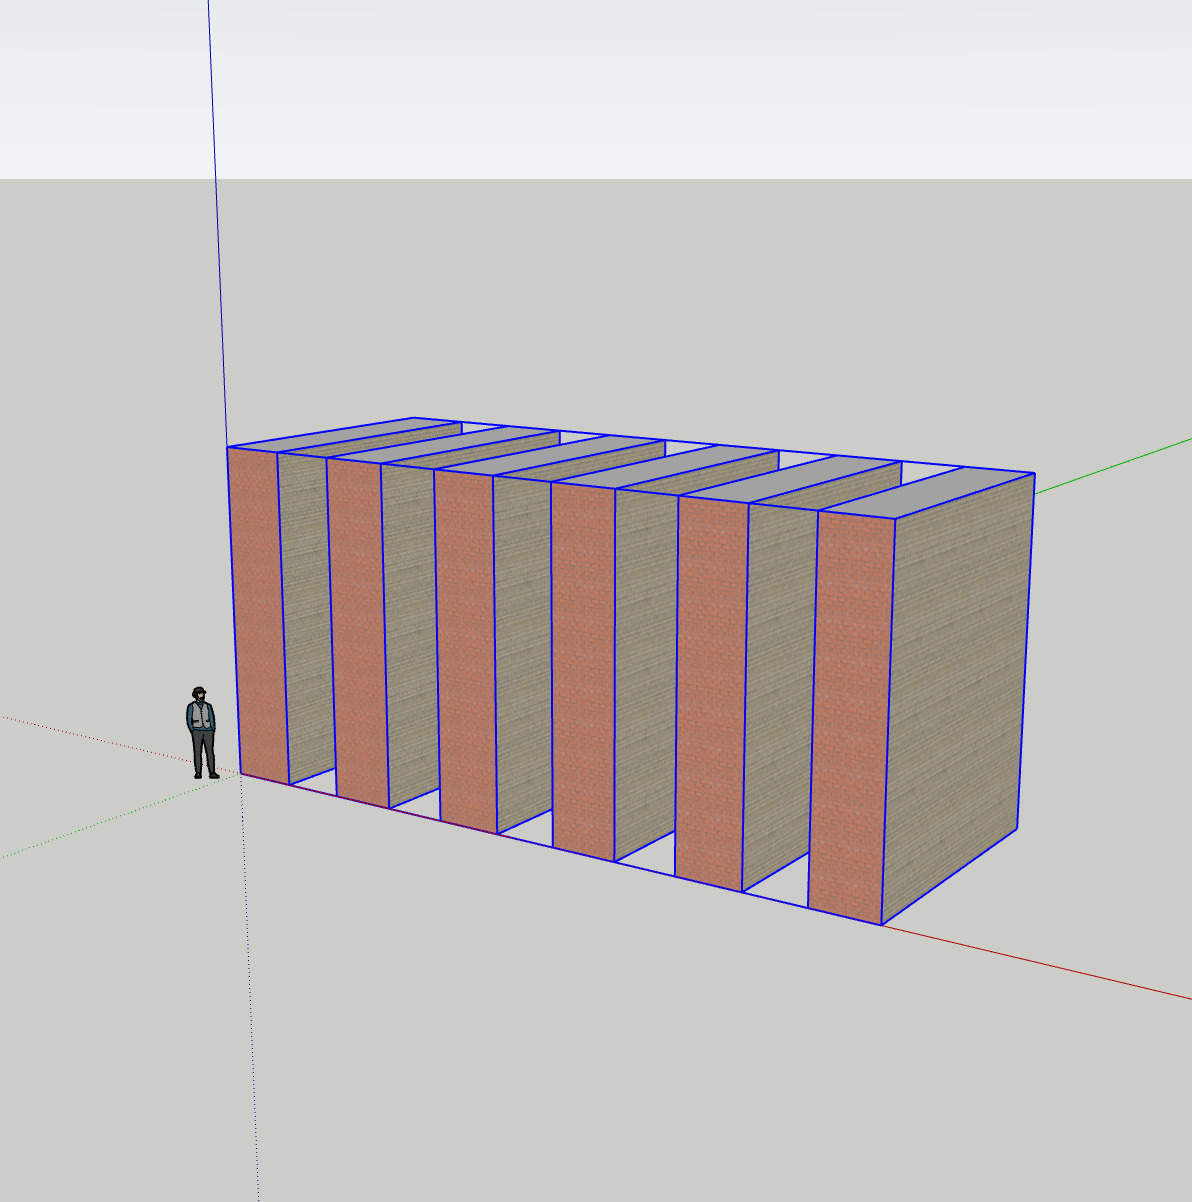The width and height of the screenshot is (1192, 1202).
Task: Select the brick front face nearest the scale figure
Action: [258, 615]
